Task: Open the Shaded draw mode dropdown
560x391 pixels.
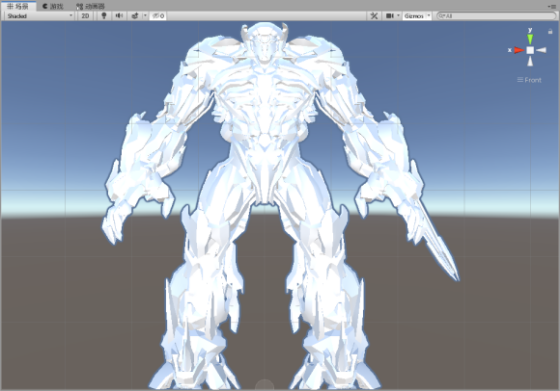Action: pyautogui.click(x=39, y=16)
